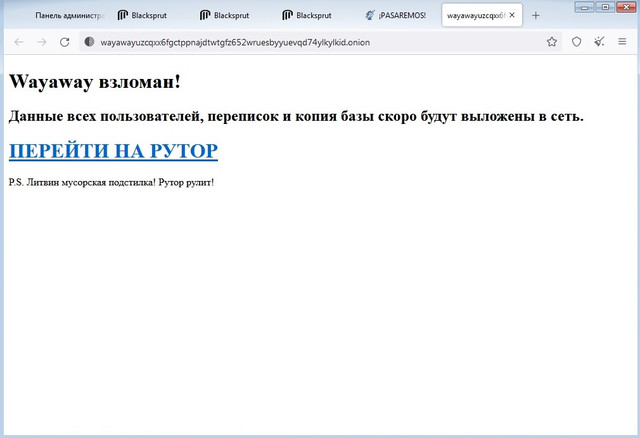Switch to Панель администратора tab

point(69,16)
